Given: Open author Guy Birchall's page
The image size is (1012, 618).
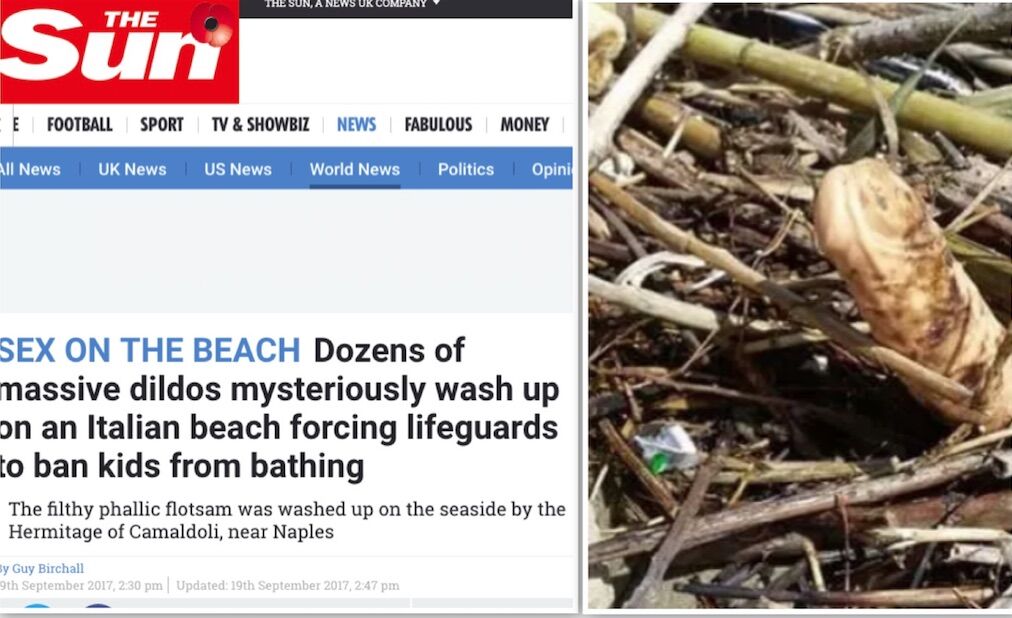Looking at the screenshot, I should click(48, 568).
